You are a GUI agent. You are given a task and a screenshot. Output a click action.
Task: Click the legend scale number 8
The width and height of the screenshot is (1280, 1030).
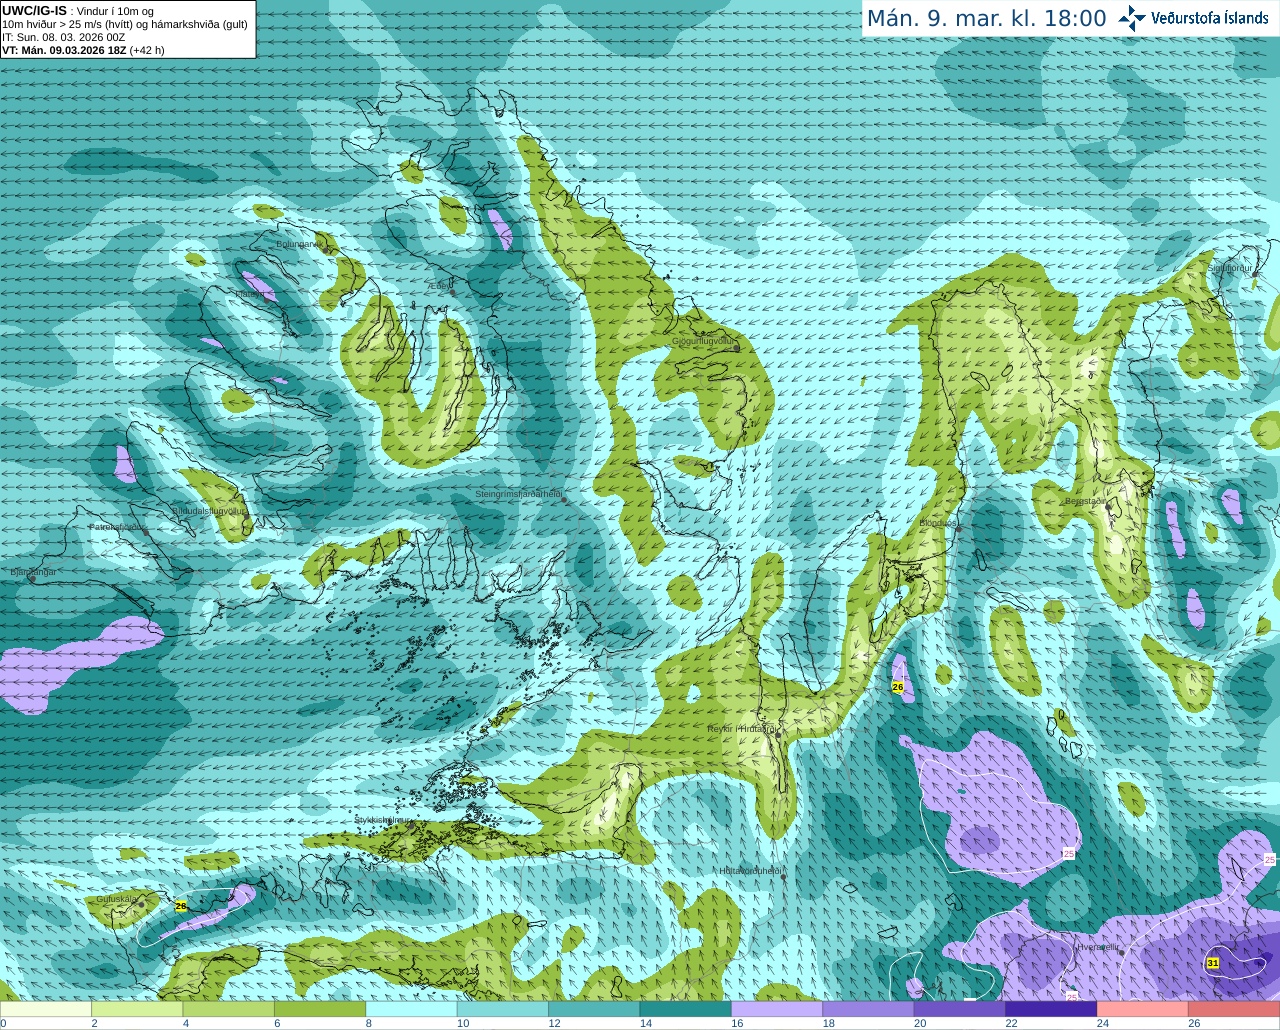tap(369, 1023)
